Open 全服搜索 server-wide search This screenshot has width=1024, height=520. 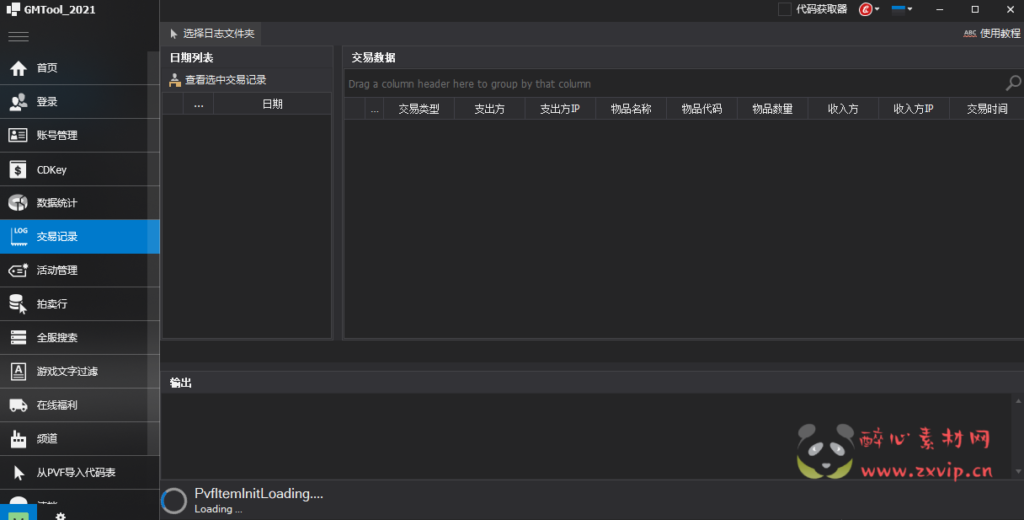pyautogui.click(x=80, y=338)
